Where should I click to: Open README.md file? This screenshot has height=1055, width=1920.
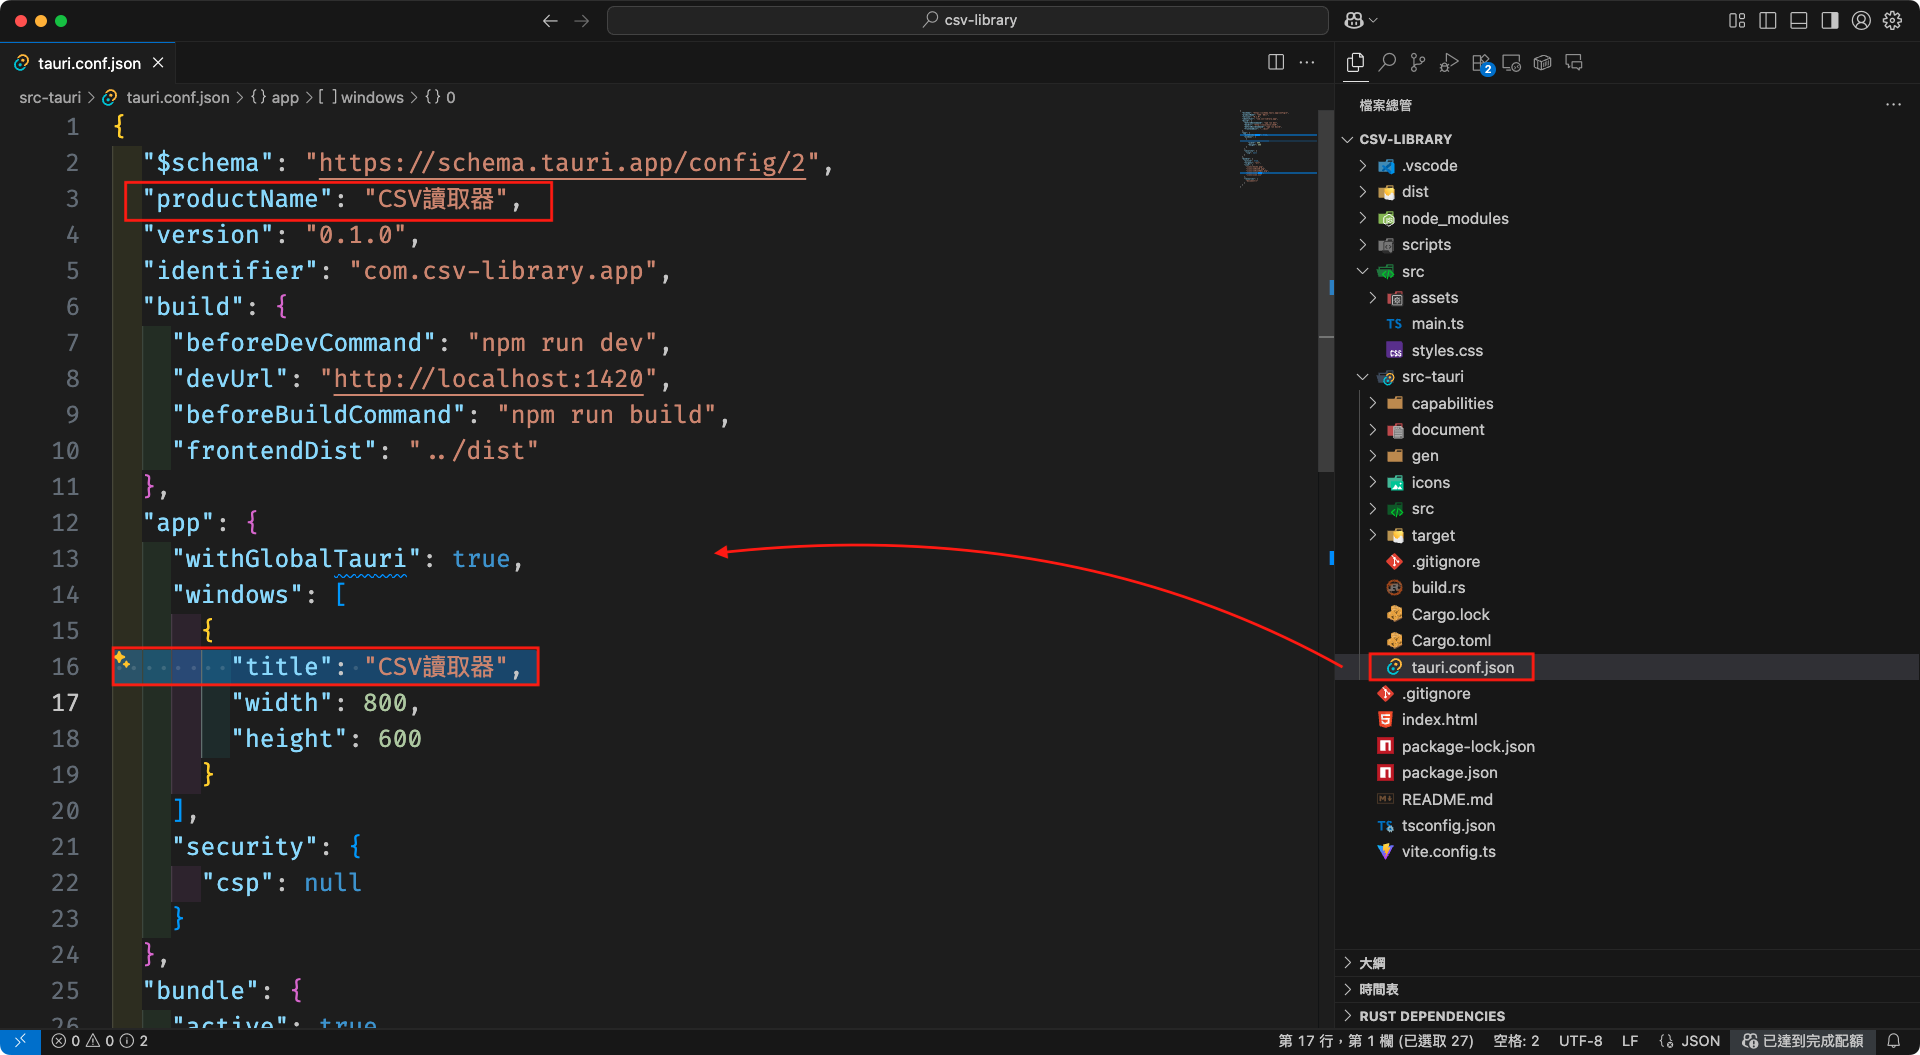tap(1446, 799)
